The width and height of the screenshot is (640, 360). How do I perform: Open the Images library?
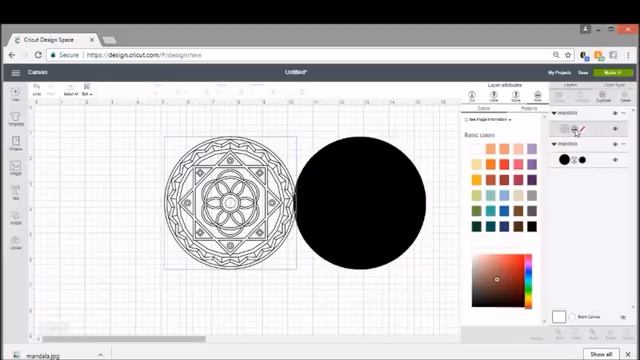click(16, 168)
